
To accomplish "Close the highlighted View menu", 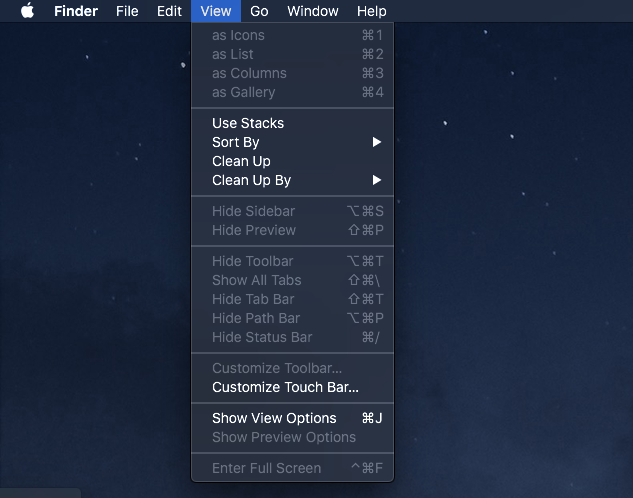I will click(x=215, y=11).
